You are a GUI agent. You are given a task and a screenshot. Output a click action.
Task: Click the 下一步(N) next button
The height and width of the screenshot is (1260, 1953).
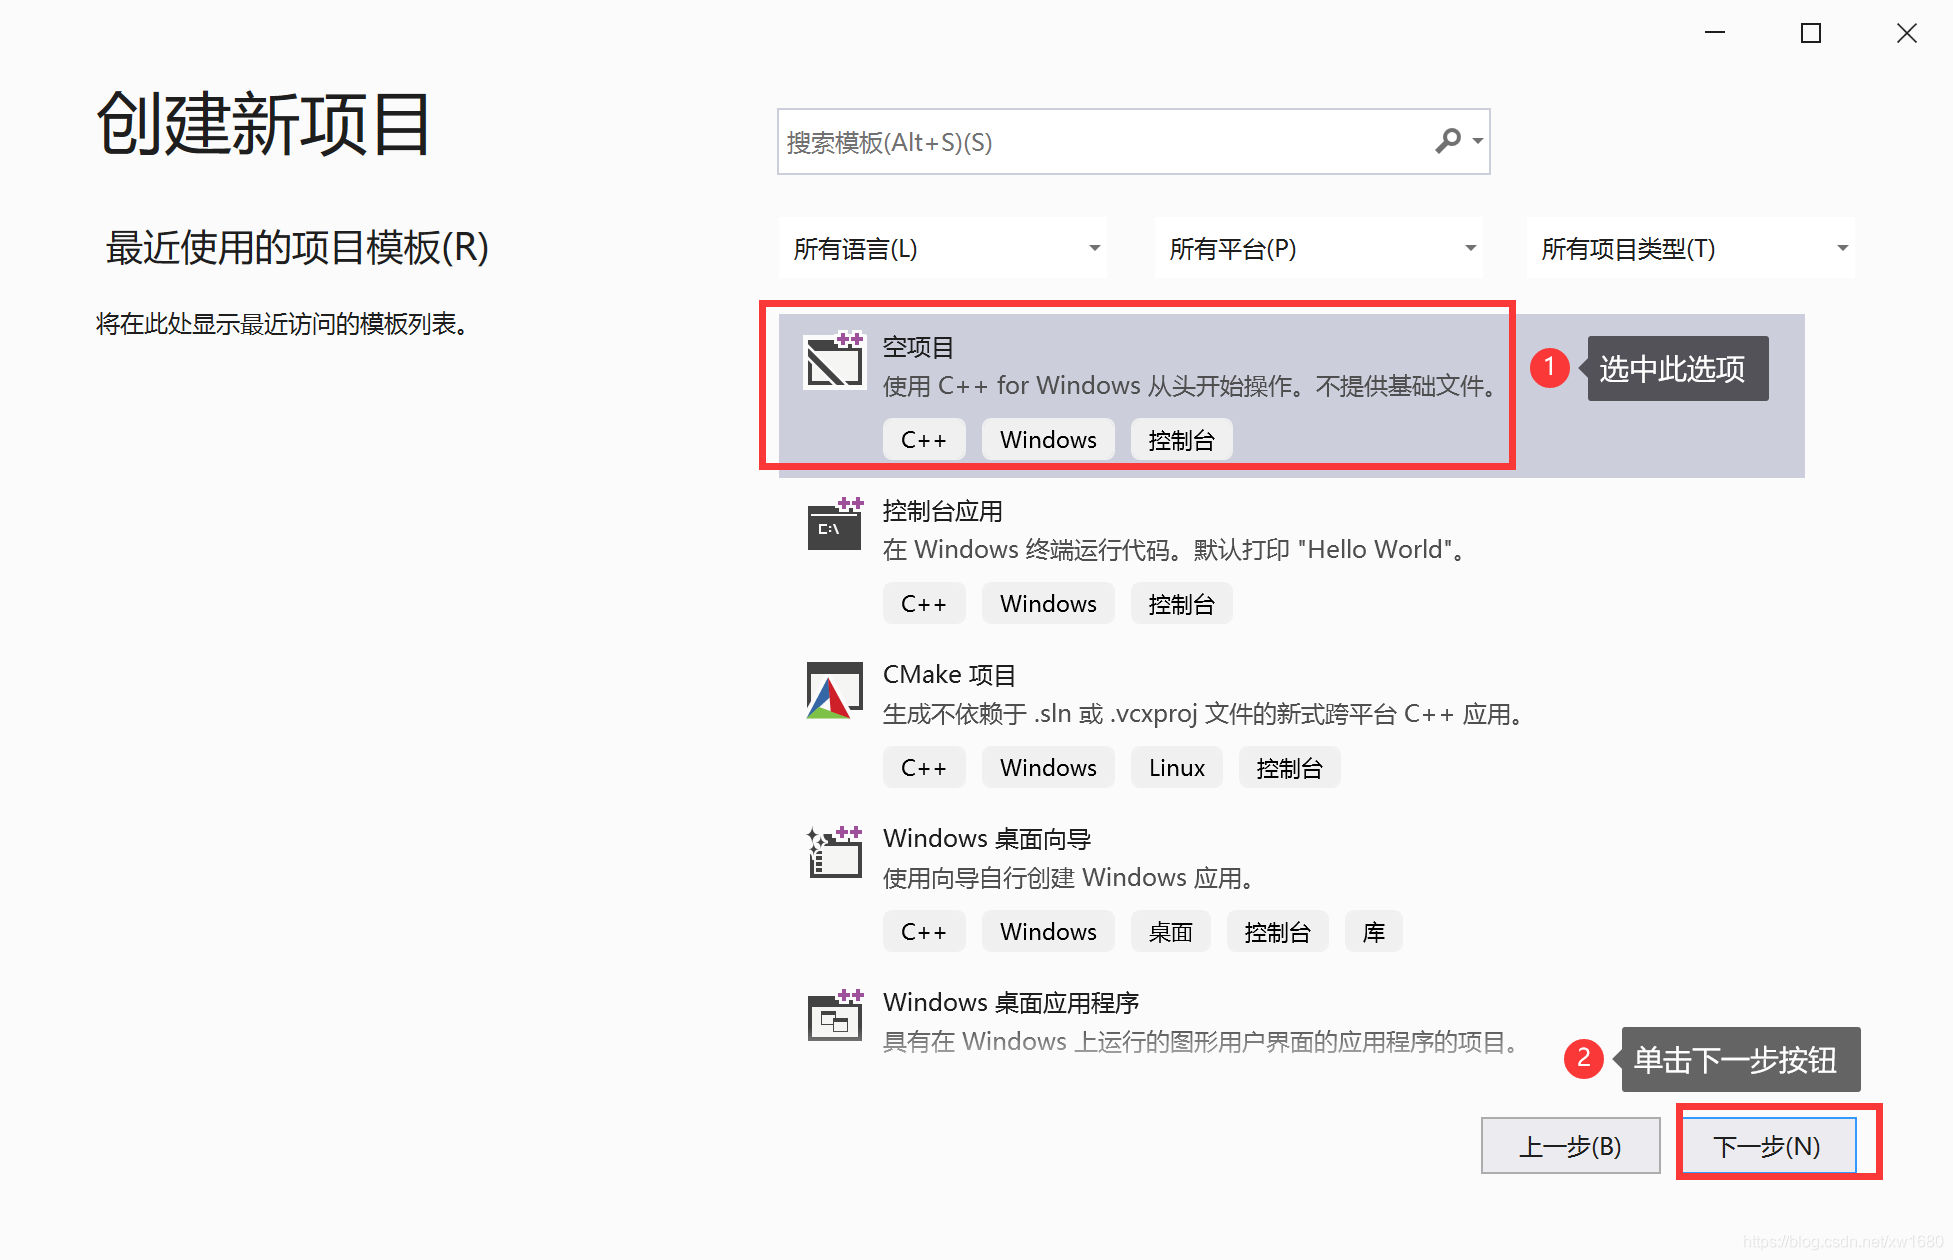pyautogui.click(x=1767, y=1146)
